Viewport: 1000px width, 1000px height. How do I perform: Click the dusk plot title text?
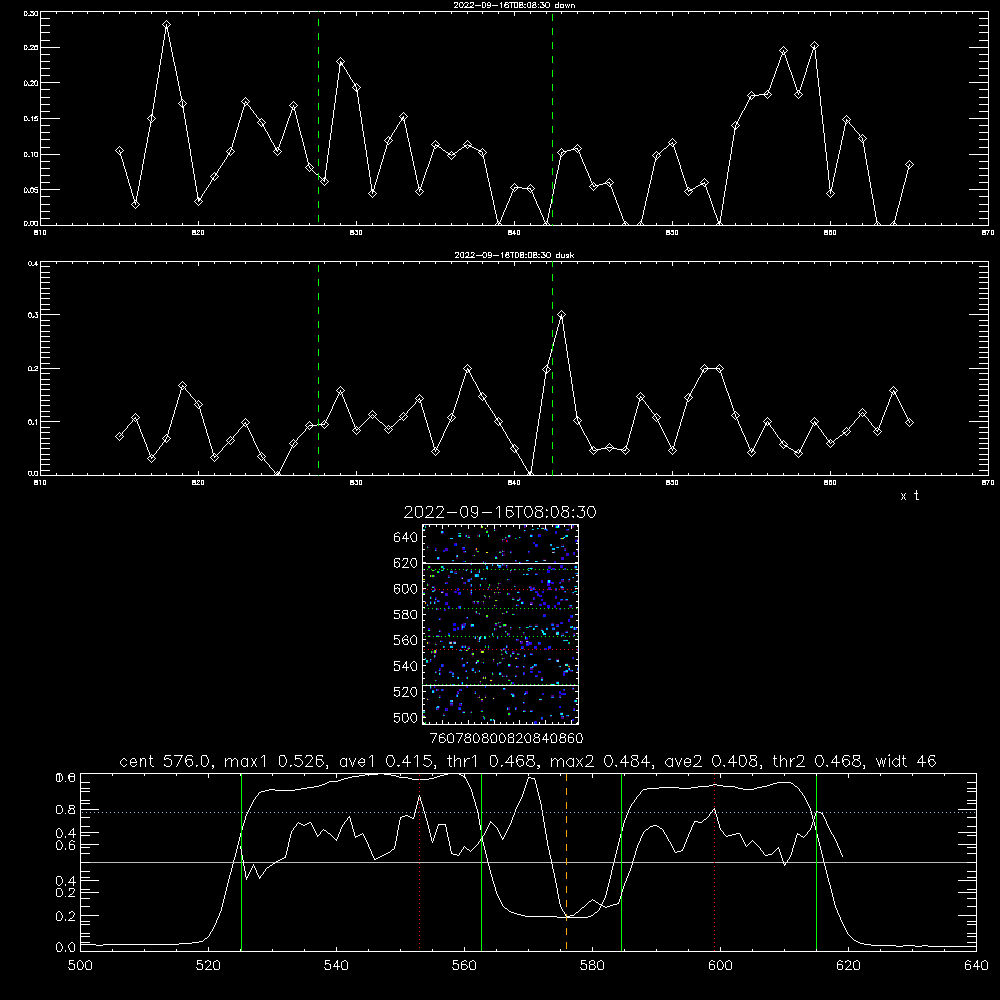514,254
